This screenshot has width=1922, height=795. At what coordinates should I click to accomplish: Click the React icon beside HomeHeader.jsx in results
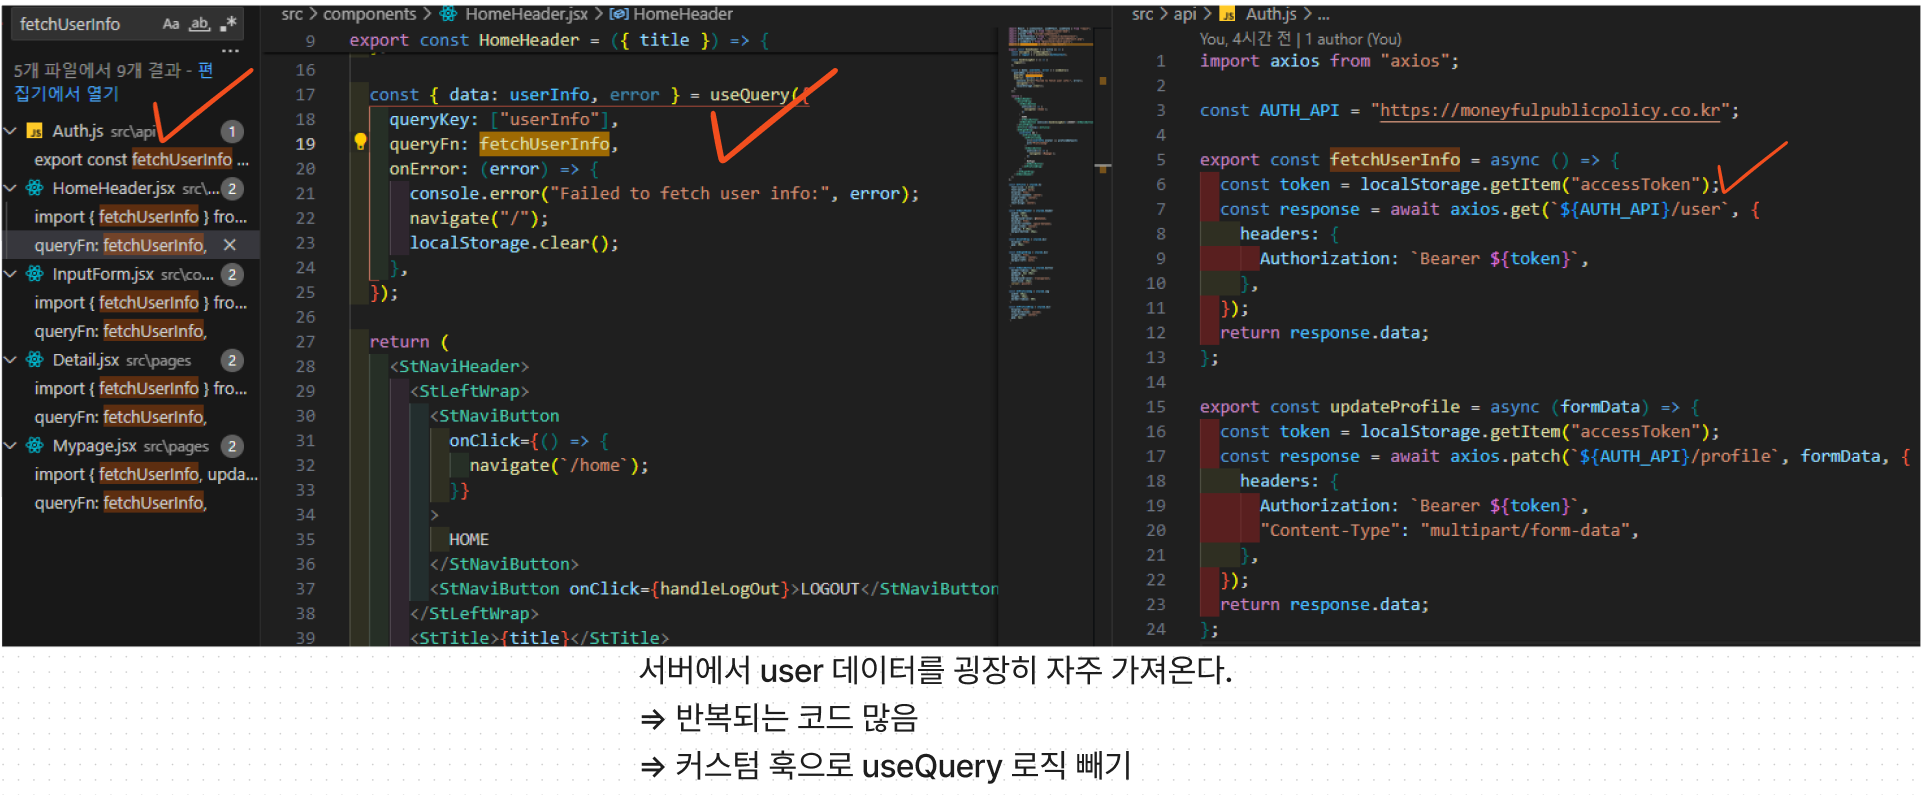click(x=34, y=188)
